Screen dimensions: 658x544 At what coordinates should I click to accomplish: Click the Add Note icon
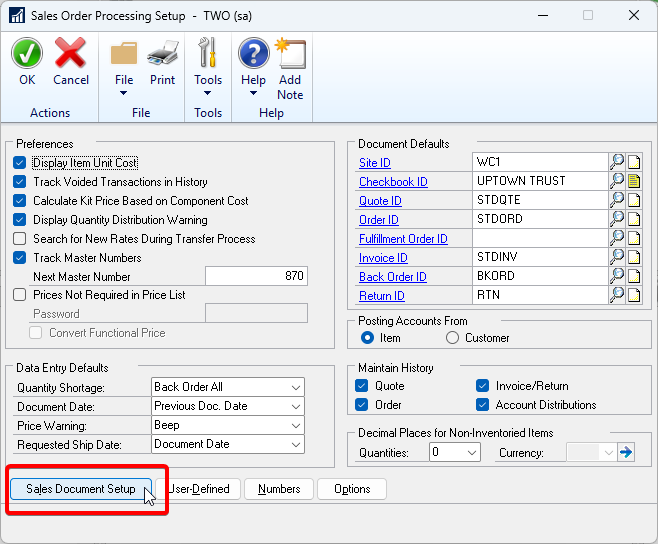tap(290, 53)
